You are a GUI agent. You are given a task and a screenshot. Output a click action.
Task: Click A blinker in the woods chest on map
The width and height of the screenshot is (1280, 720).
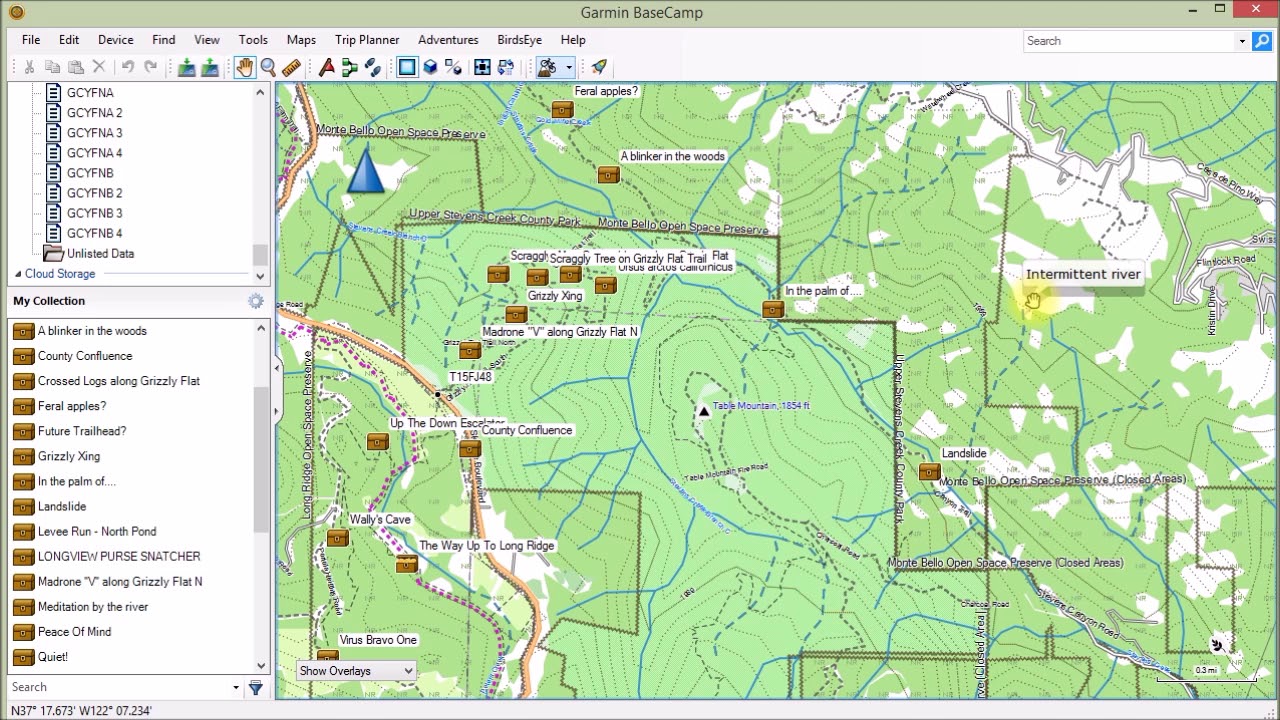click(608, 175)
